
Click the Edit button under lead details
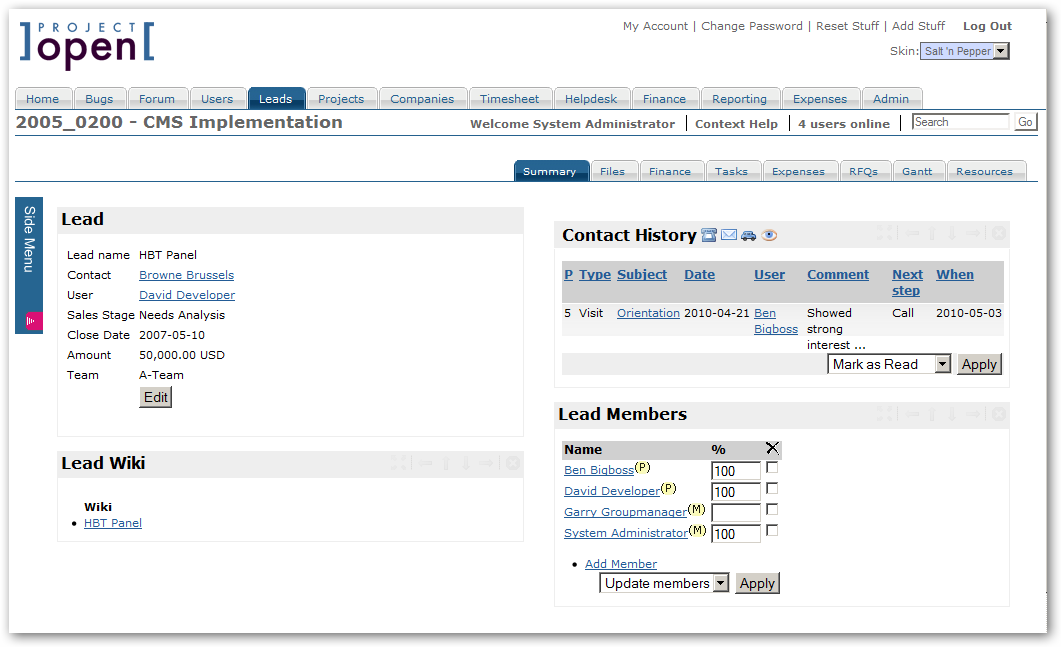[x=155, y=396]
